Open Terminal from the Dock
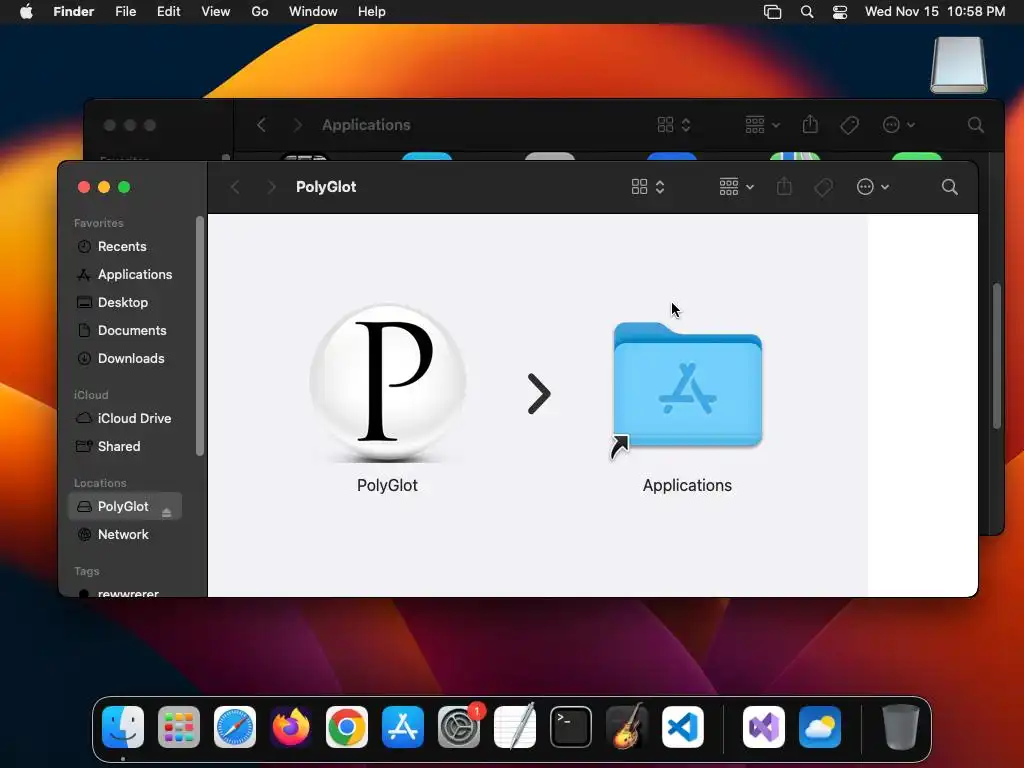The height and width of the screenshot is (768, 1024). 571,727
